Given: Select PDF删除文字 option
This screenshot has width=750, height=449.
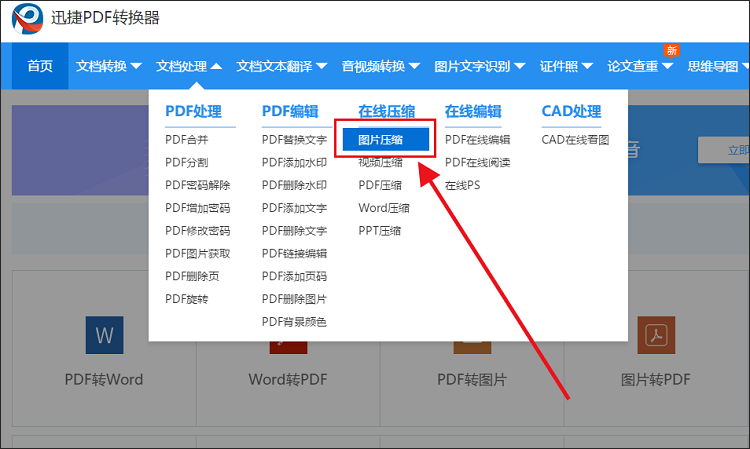Looking at the screenshot, I should [294, 231].
